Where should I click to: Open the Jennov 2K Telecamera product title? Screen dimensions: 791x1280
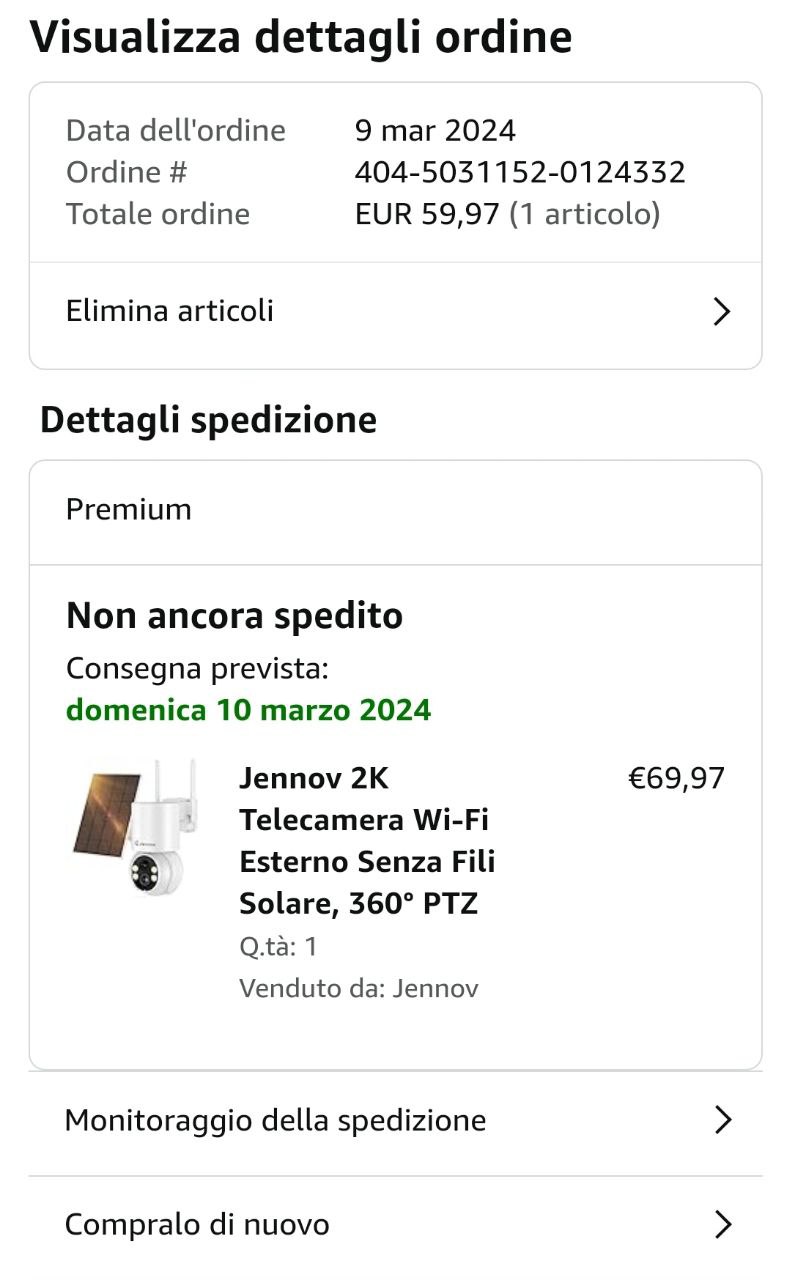pyautogui.click(x=367, y=840)
